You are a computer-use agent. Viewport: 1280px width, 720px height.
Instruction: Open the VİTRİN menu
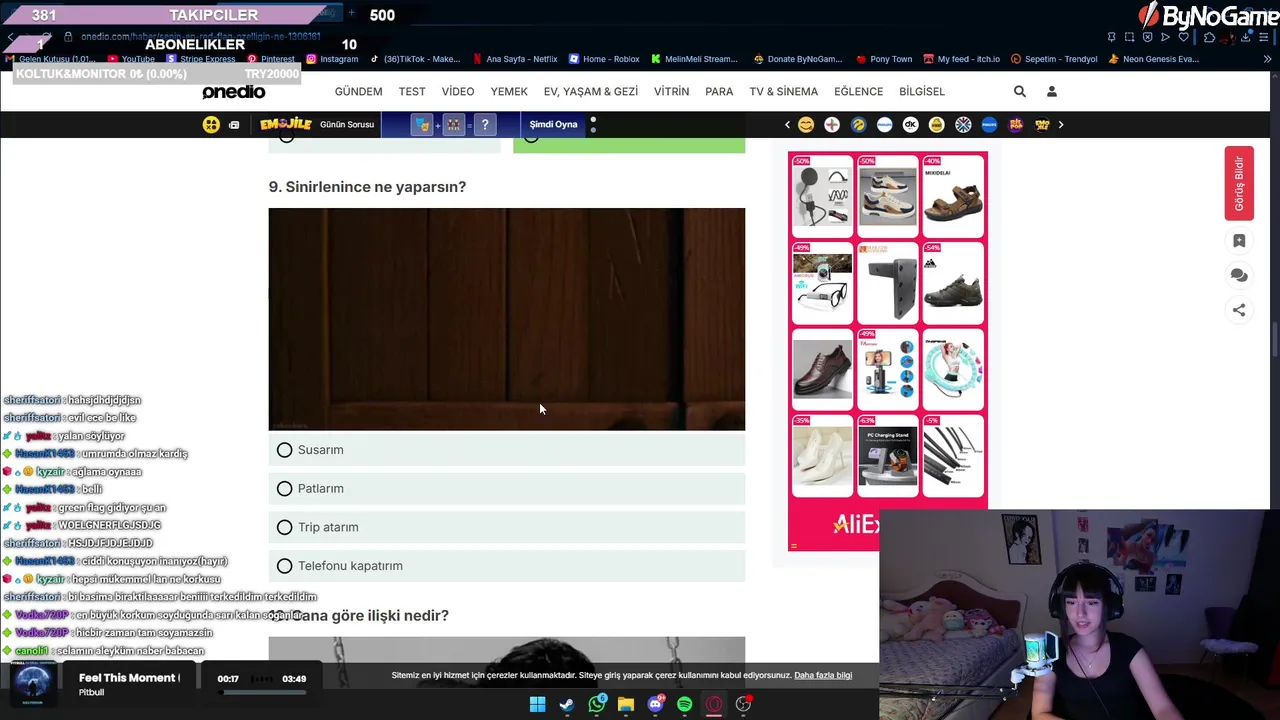point(671,91)
